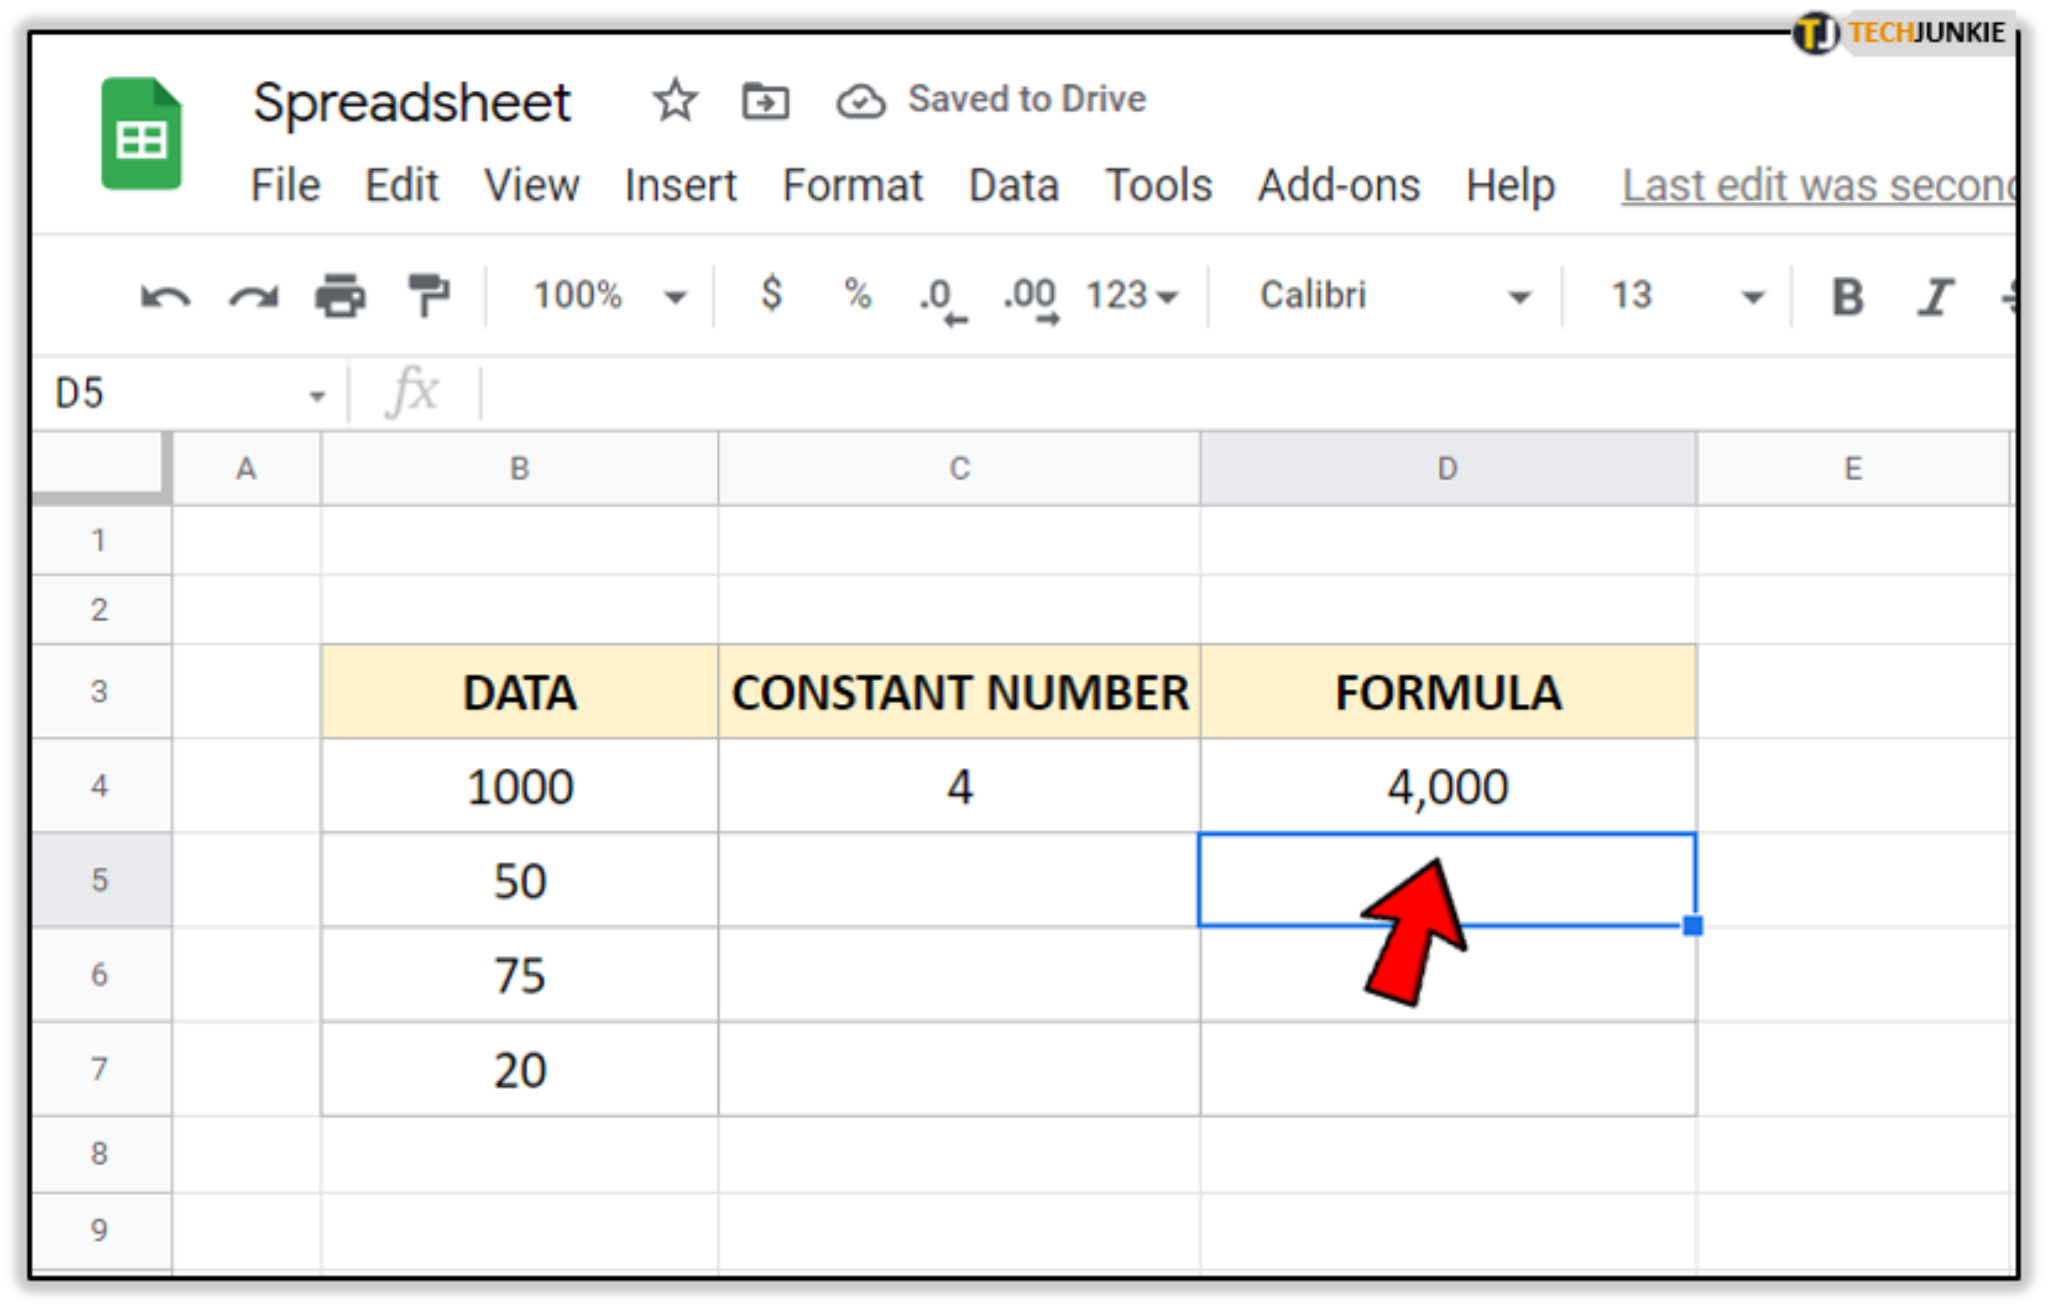The width and height of the screenshot is (2048, 1308).
Task: Format selection as currency
Action: coord(770,295)
